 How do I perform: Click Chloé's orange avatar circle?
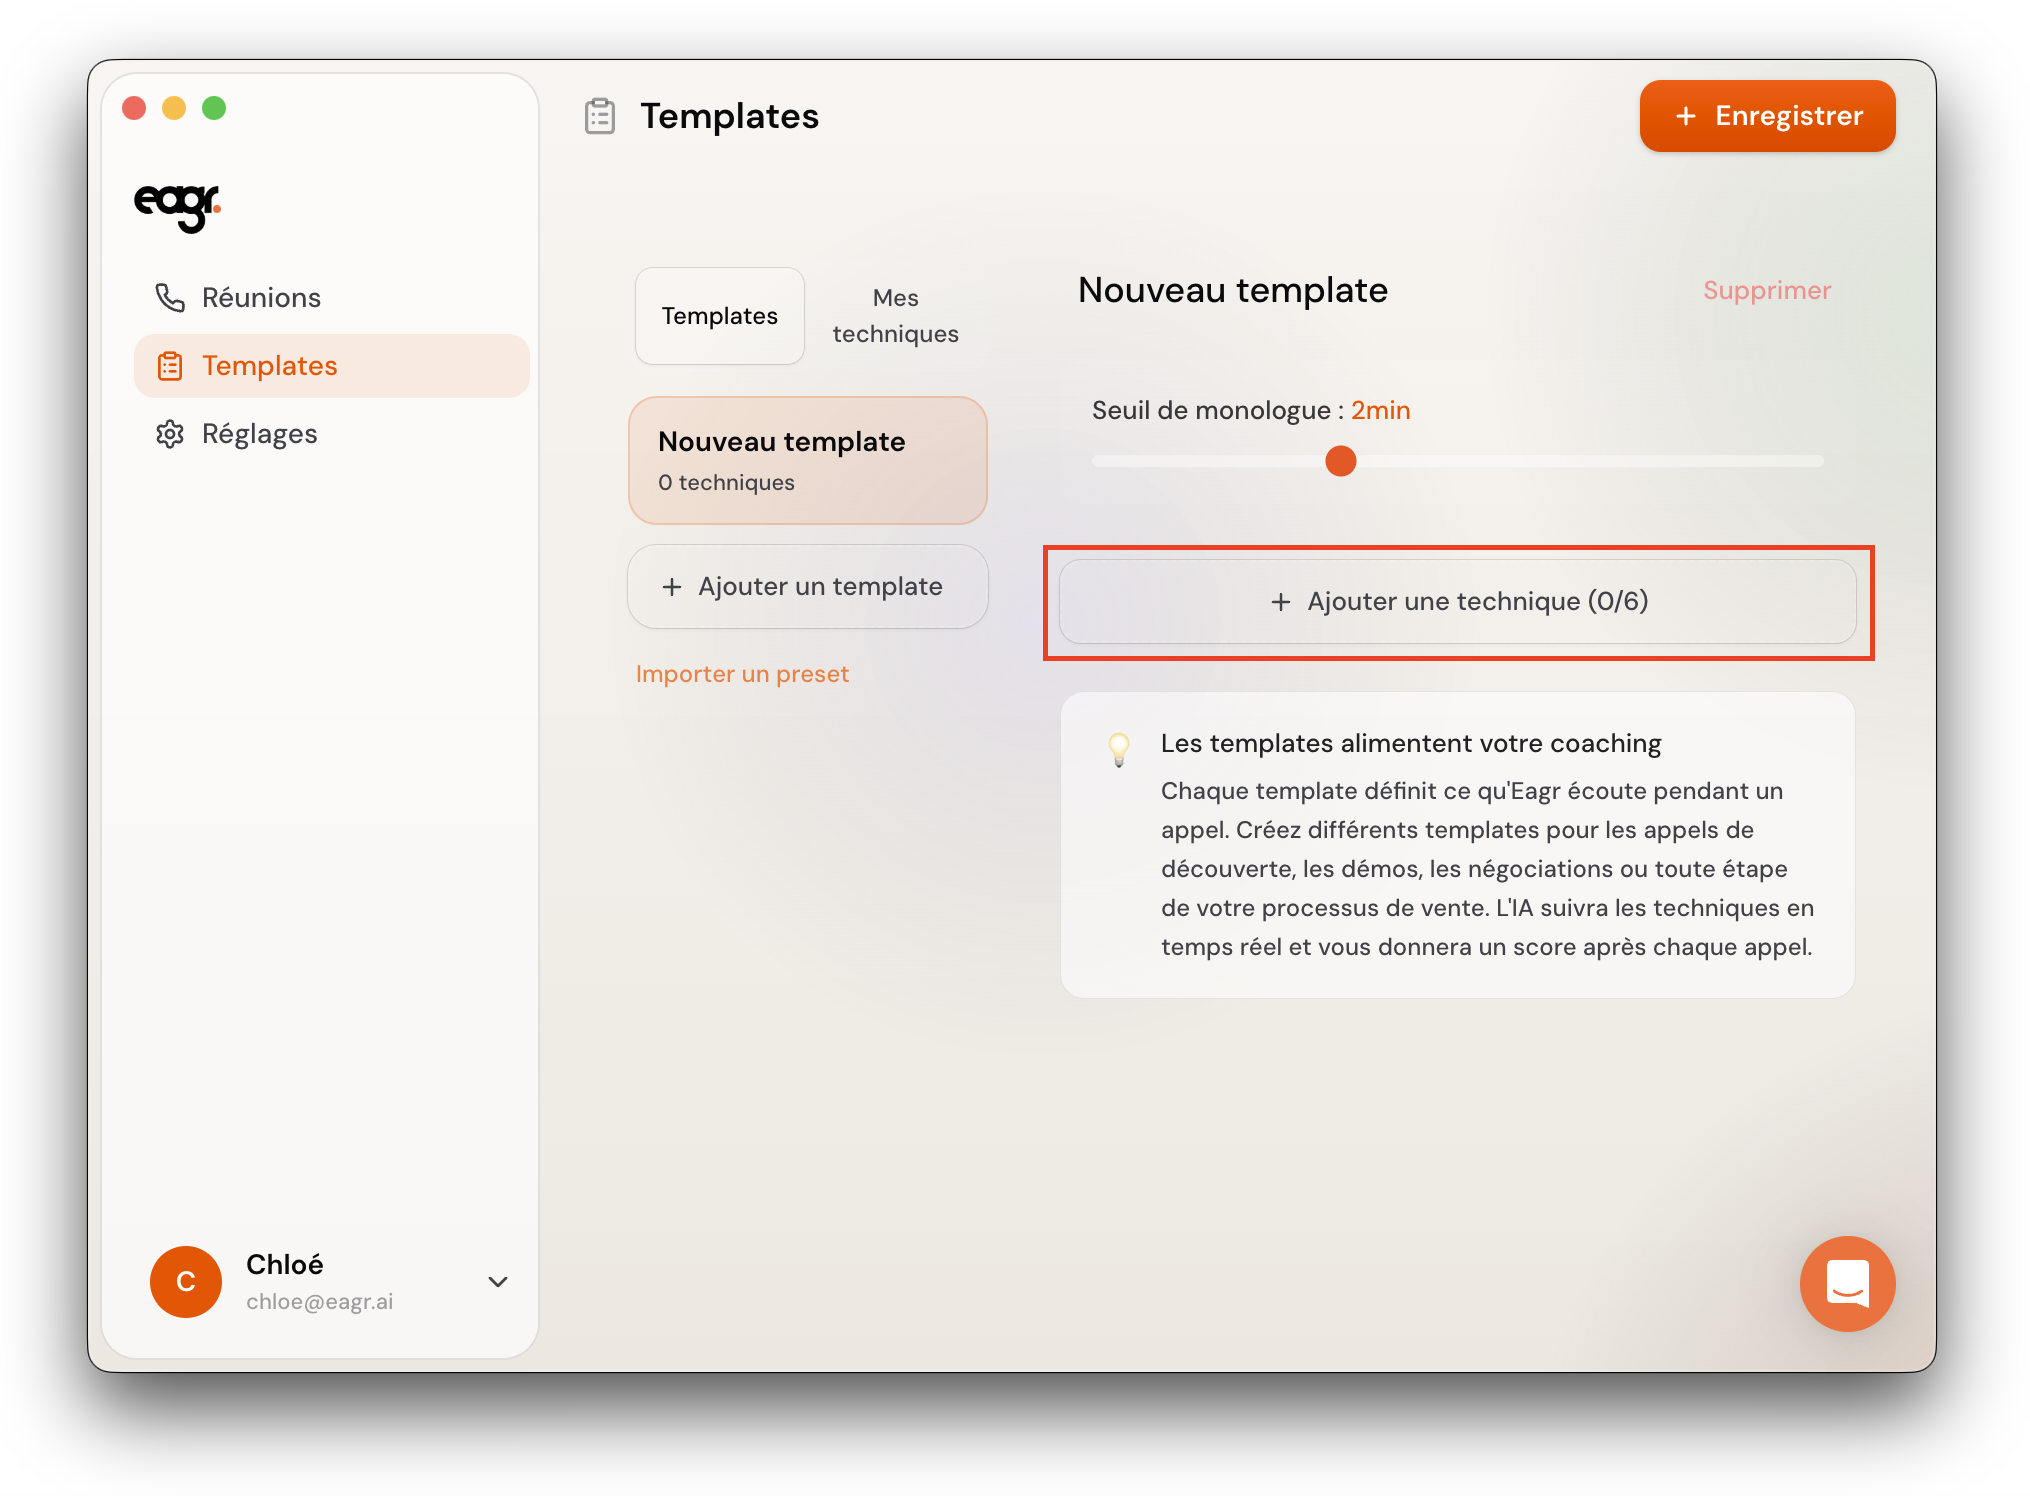(x=186, y=1281)
